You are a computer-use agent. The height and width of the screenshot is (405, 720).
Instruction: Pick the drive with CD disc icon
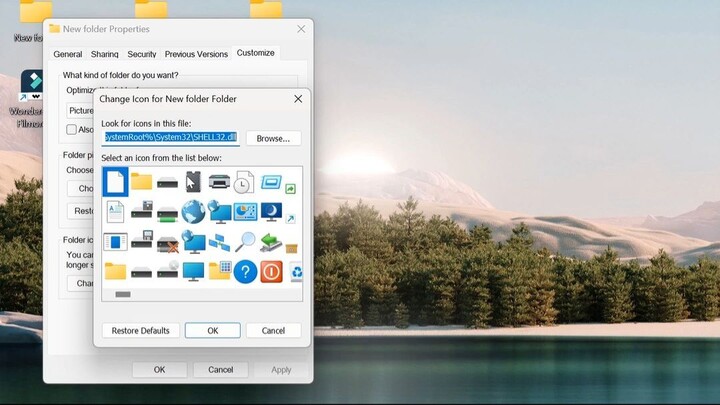[167, 270]
